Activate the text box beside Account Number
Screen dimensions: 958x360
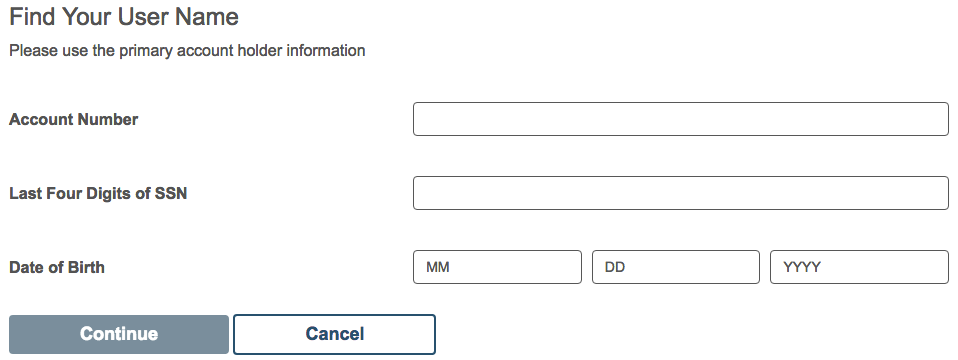pyautogui.click(x=681, y=119)
